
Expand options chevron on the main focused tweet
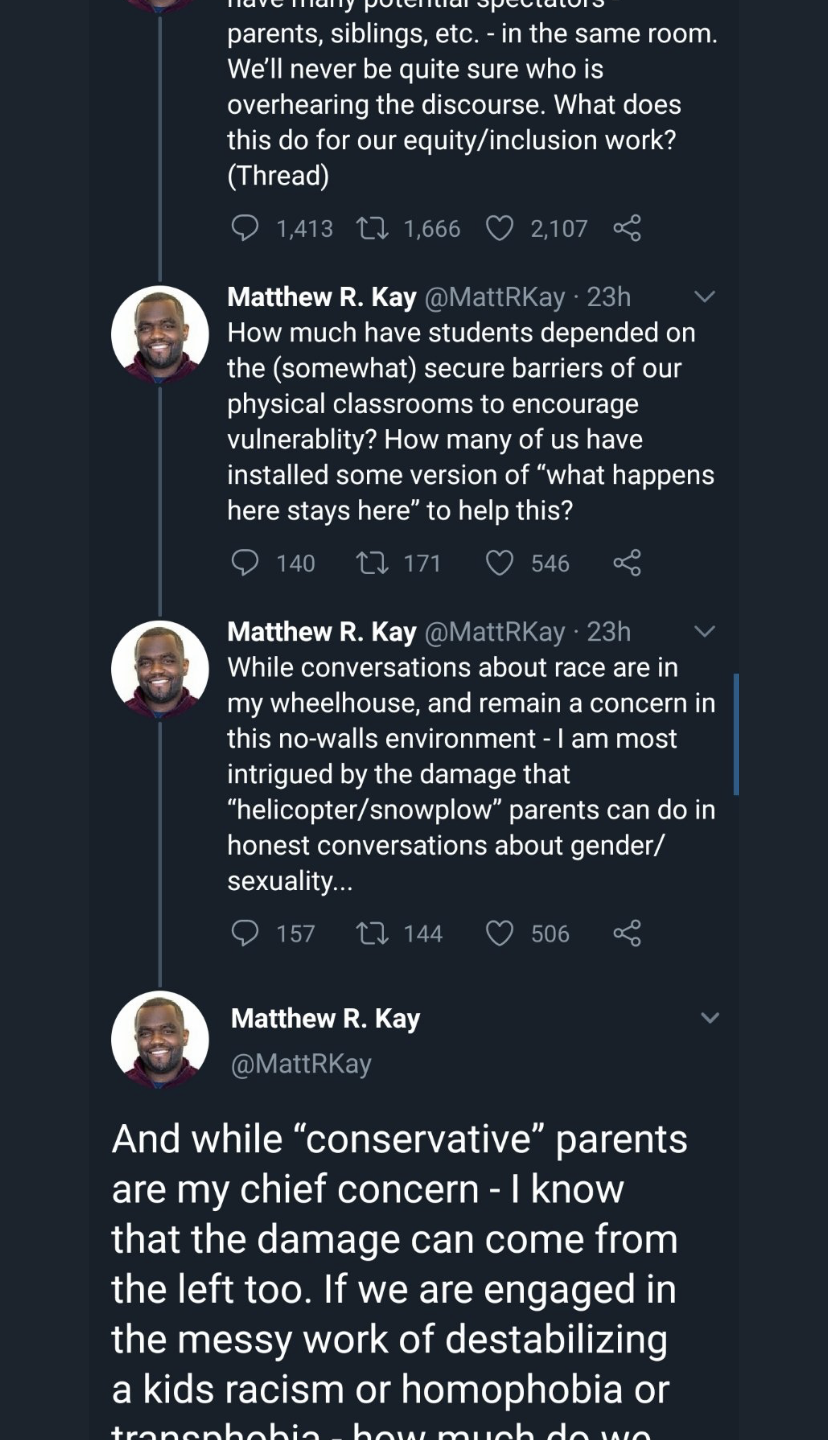coord(710,1018)
